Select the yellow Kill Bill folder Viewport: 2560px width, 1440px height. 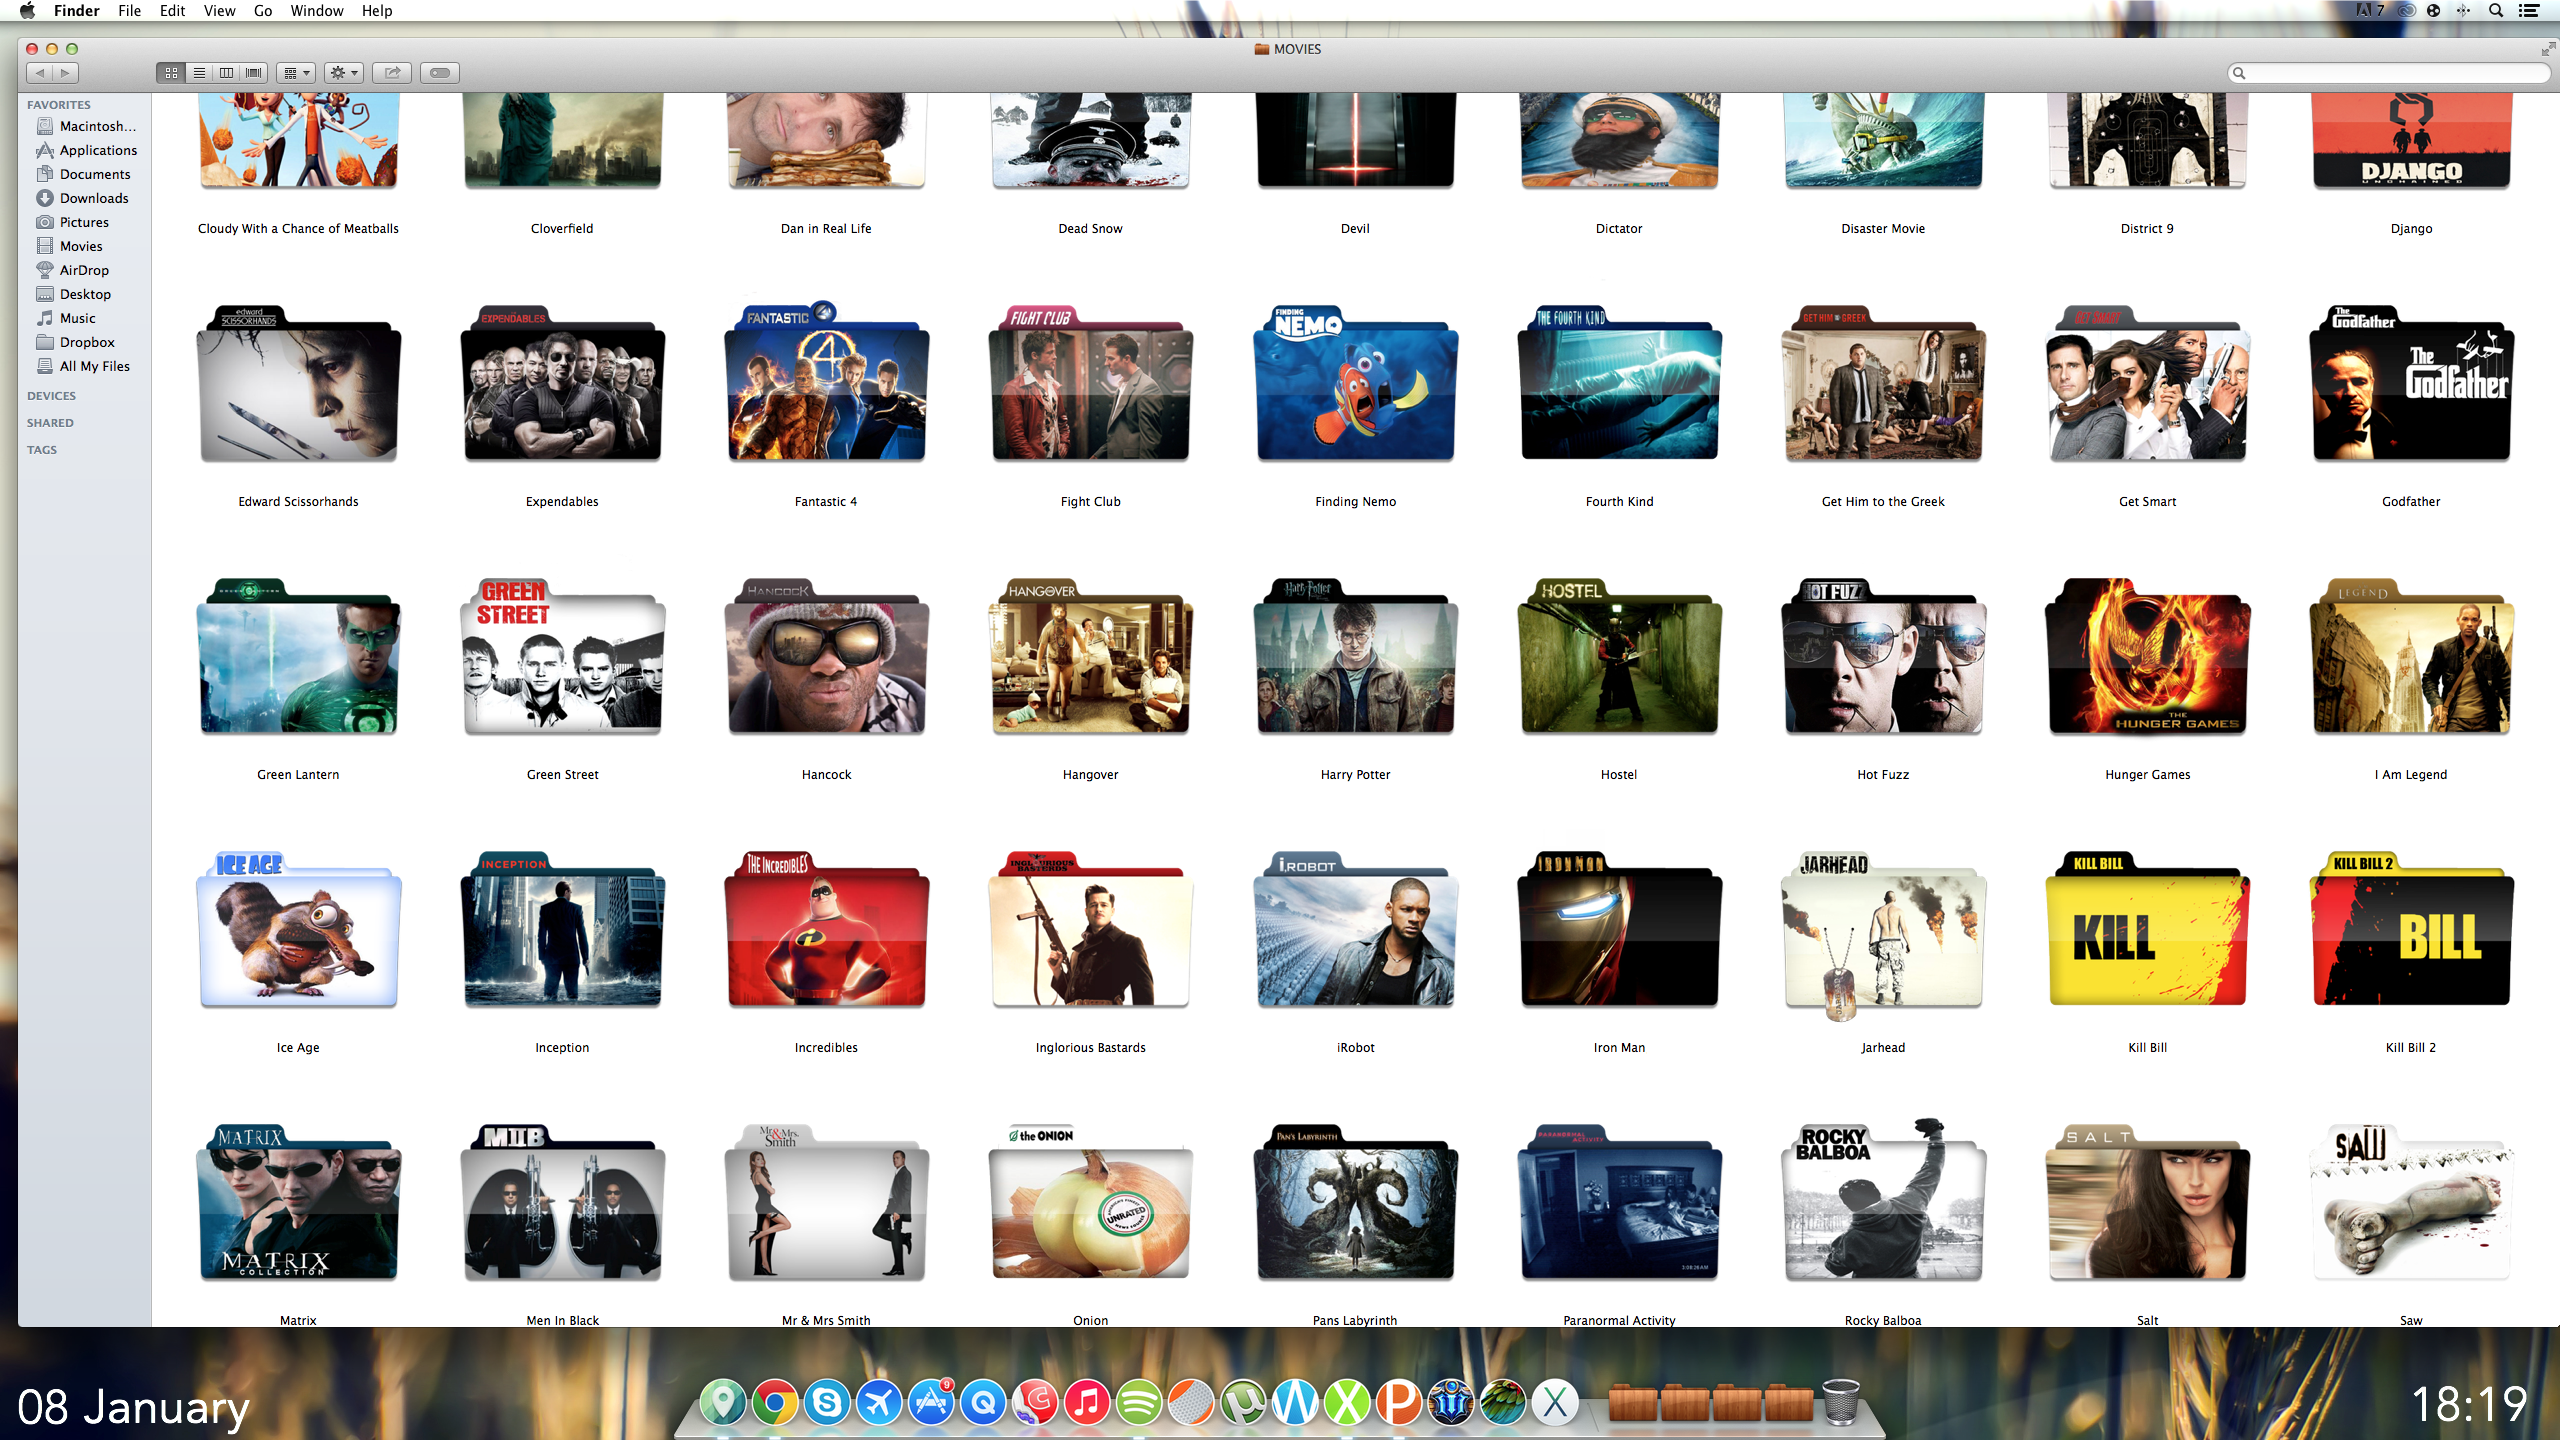(x=2147, y=931)
